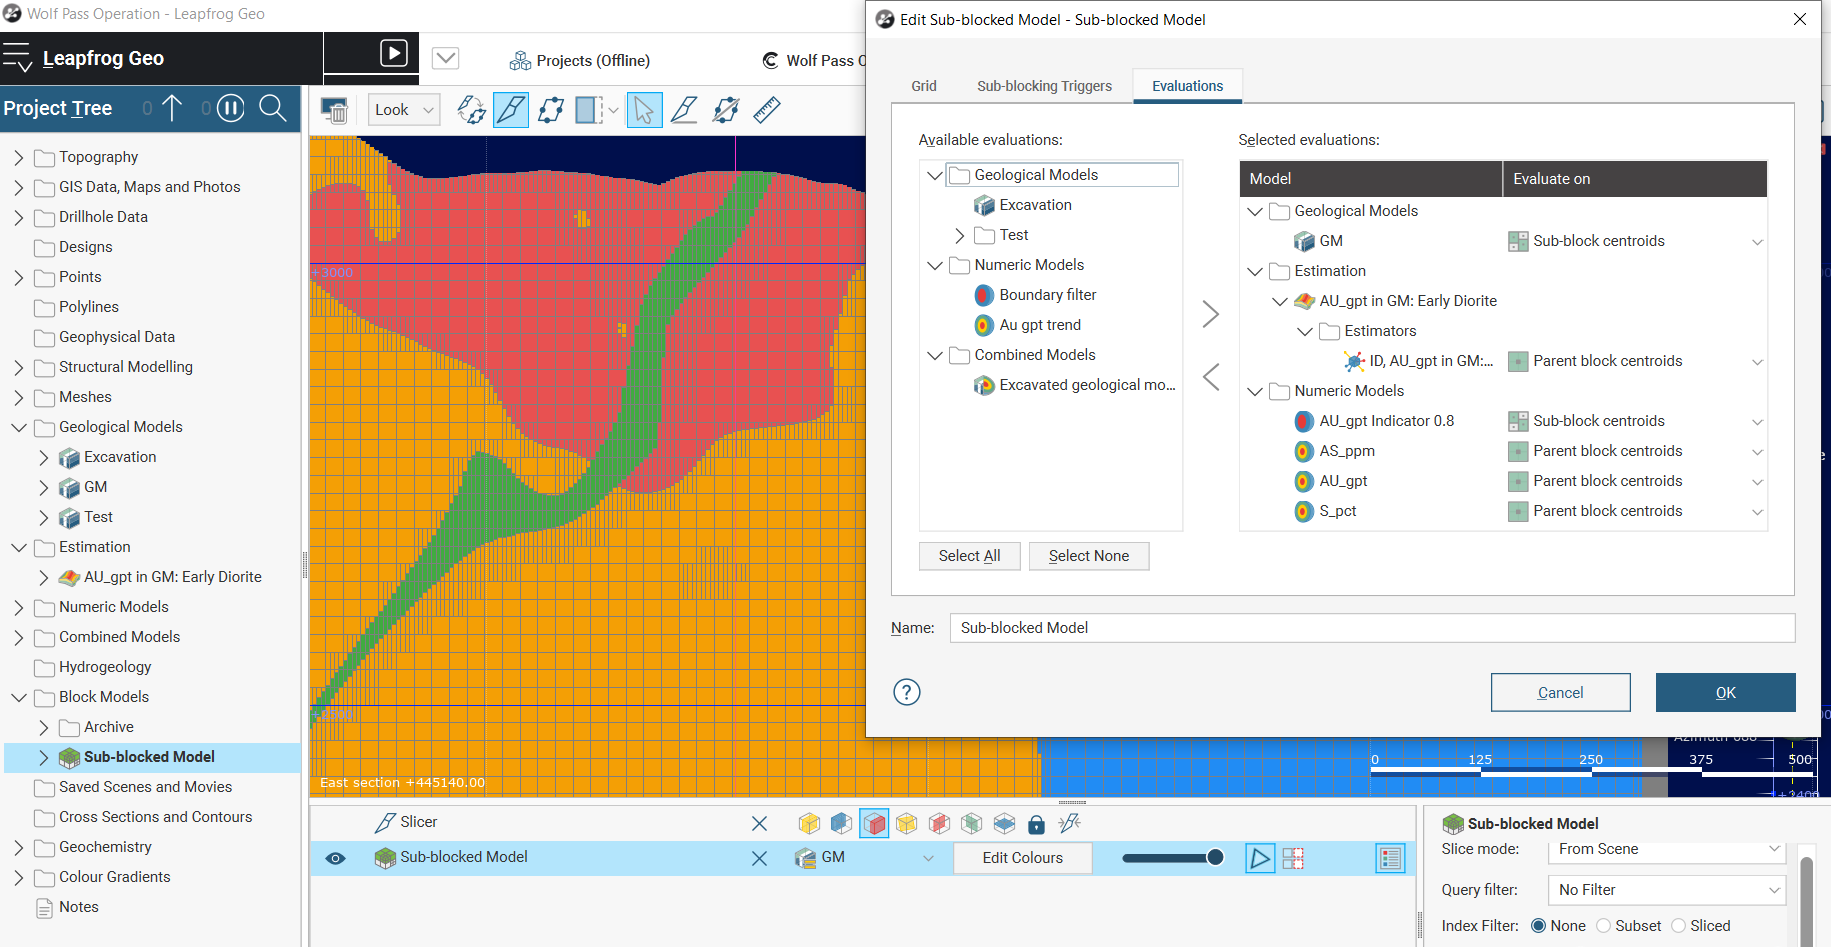The height and width of the screenshot is (947, 1831).
Task: Choose the Select objects arrow tool
Action: point(644,110)
